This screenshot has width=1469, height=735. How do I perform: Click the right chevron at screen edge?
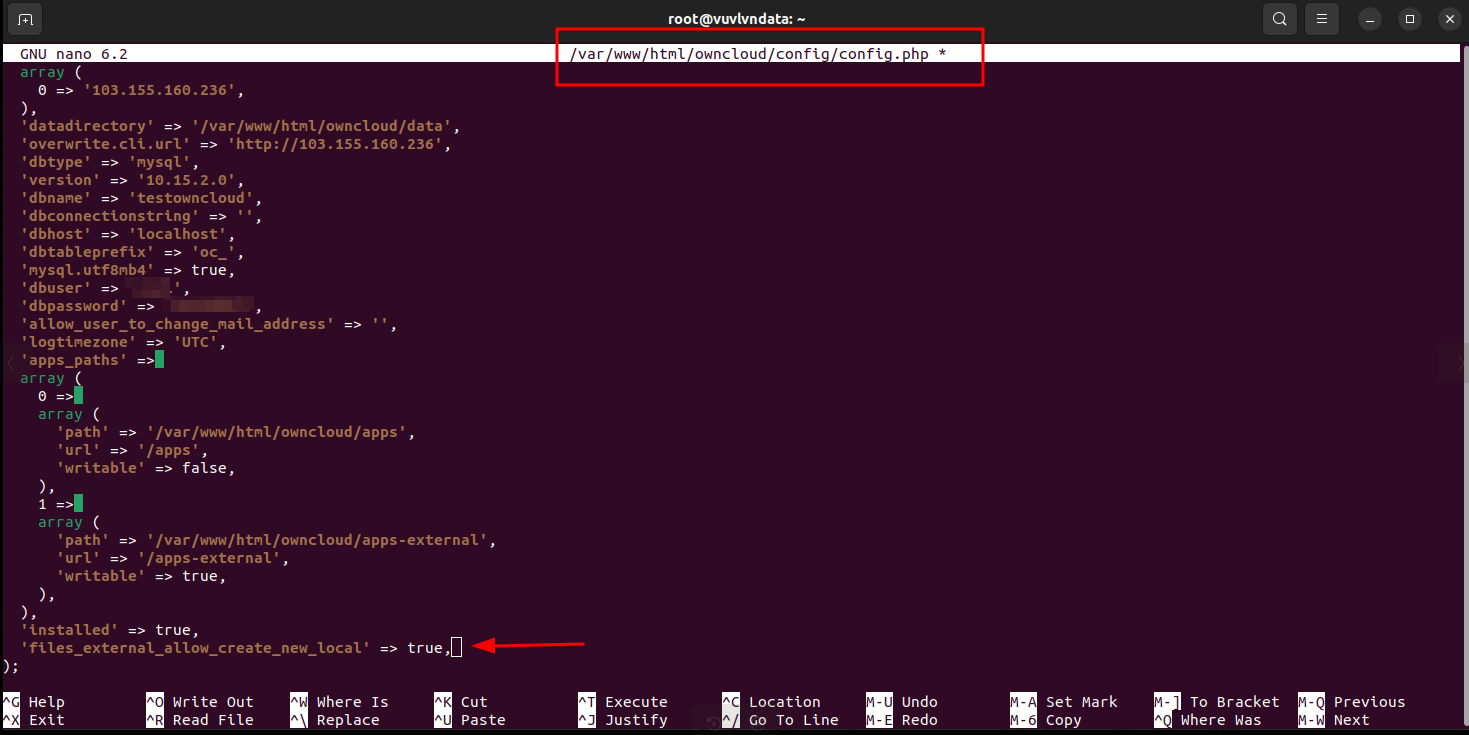point(1457,362)
